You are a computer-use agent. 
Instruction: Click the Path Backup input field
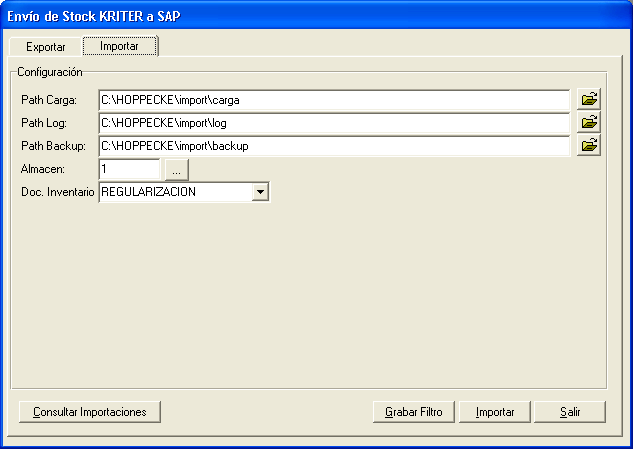(x=334, y=146)
